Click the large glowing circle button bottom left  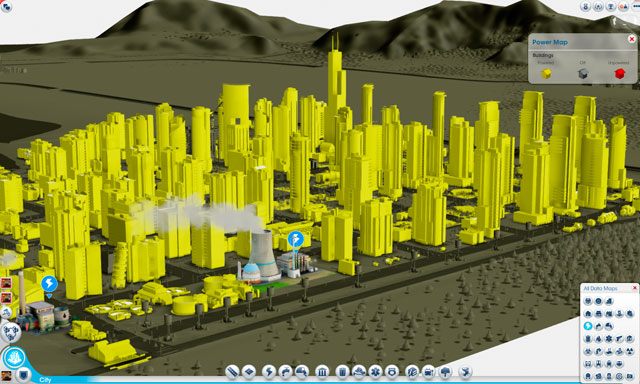[13, 358]
